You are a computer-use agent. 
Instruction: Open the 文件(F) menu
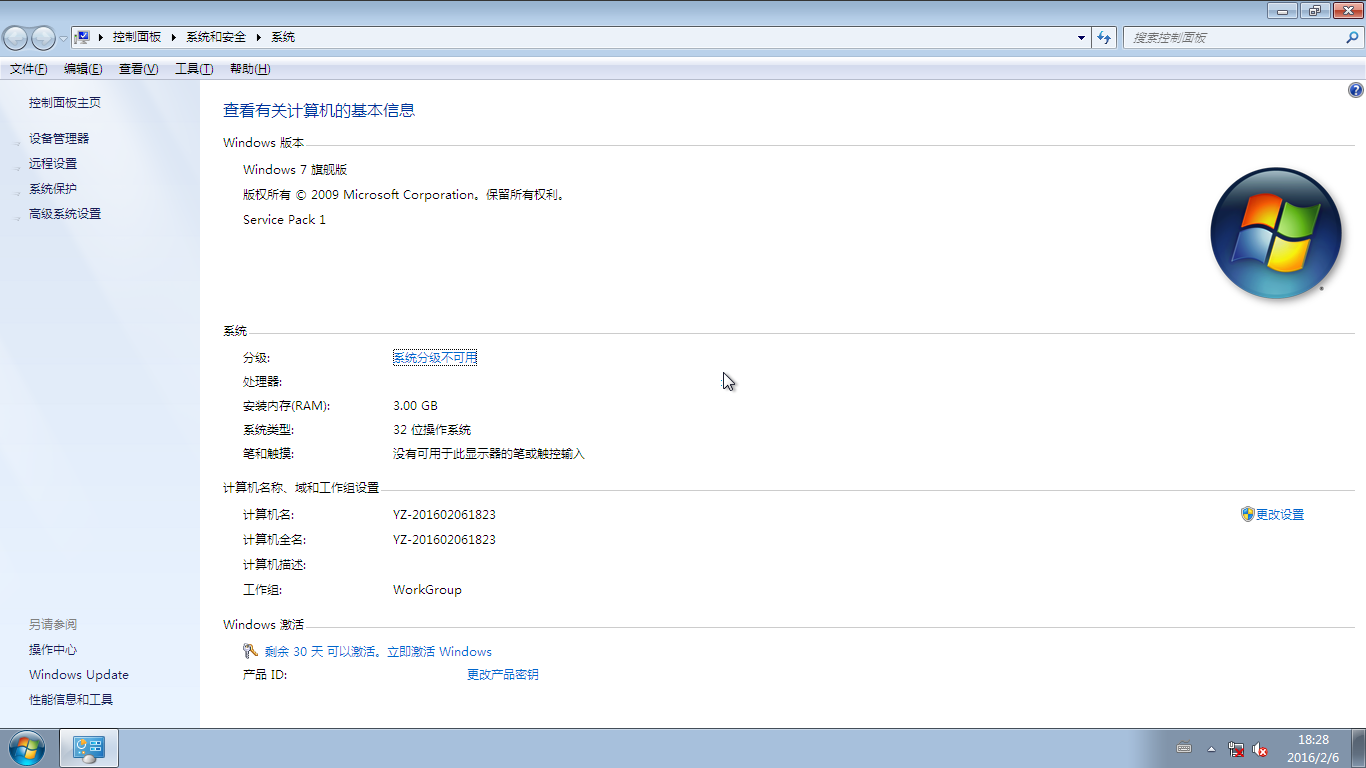(28, 69)
